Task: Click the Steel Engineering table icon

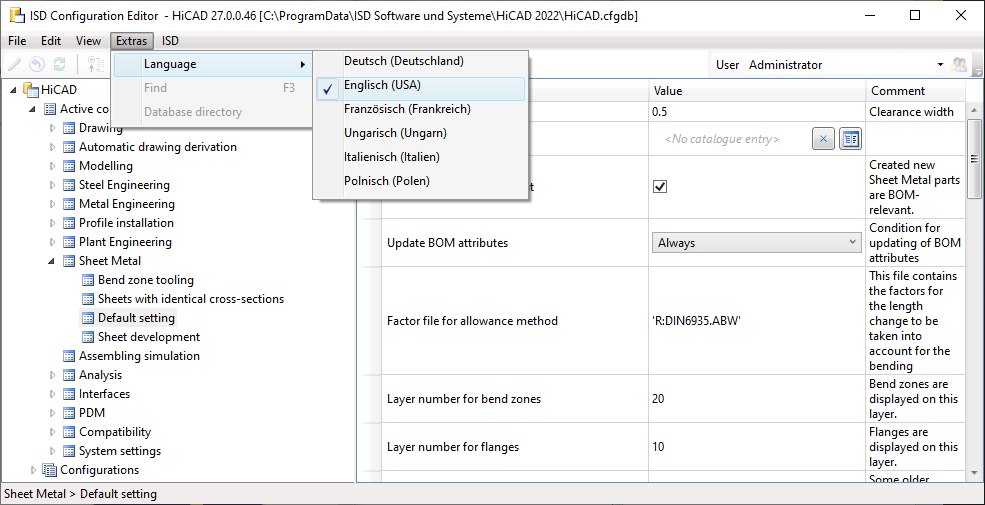Action: point(69,185)
